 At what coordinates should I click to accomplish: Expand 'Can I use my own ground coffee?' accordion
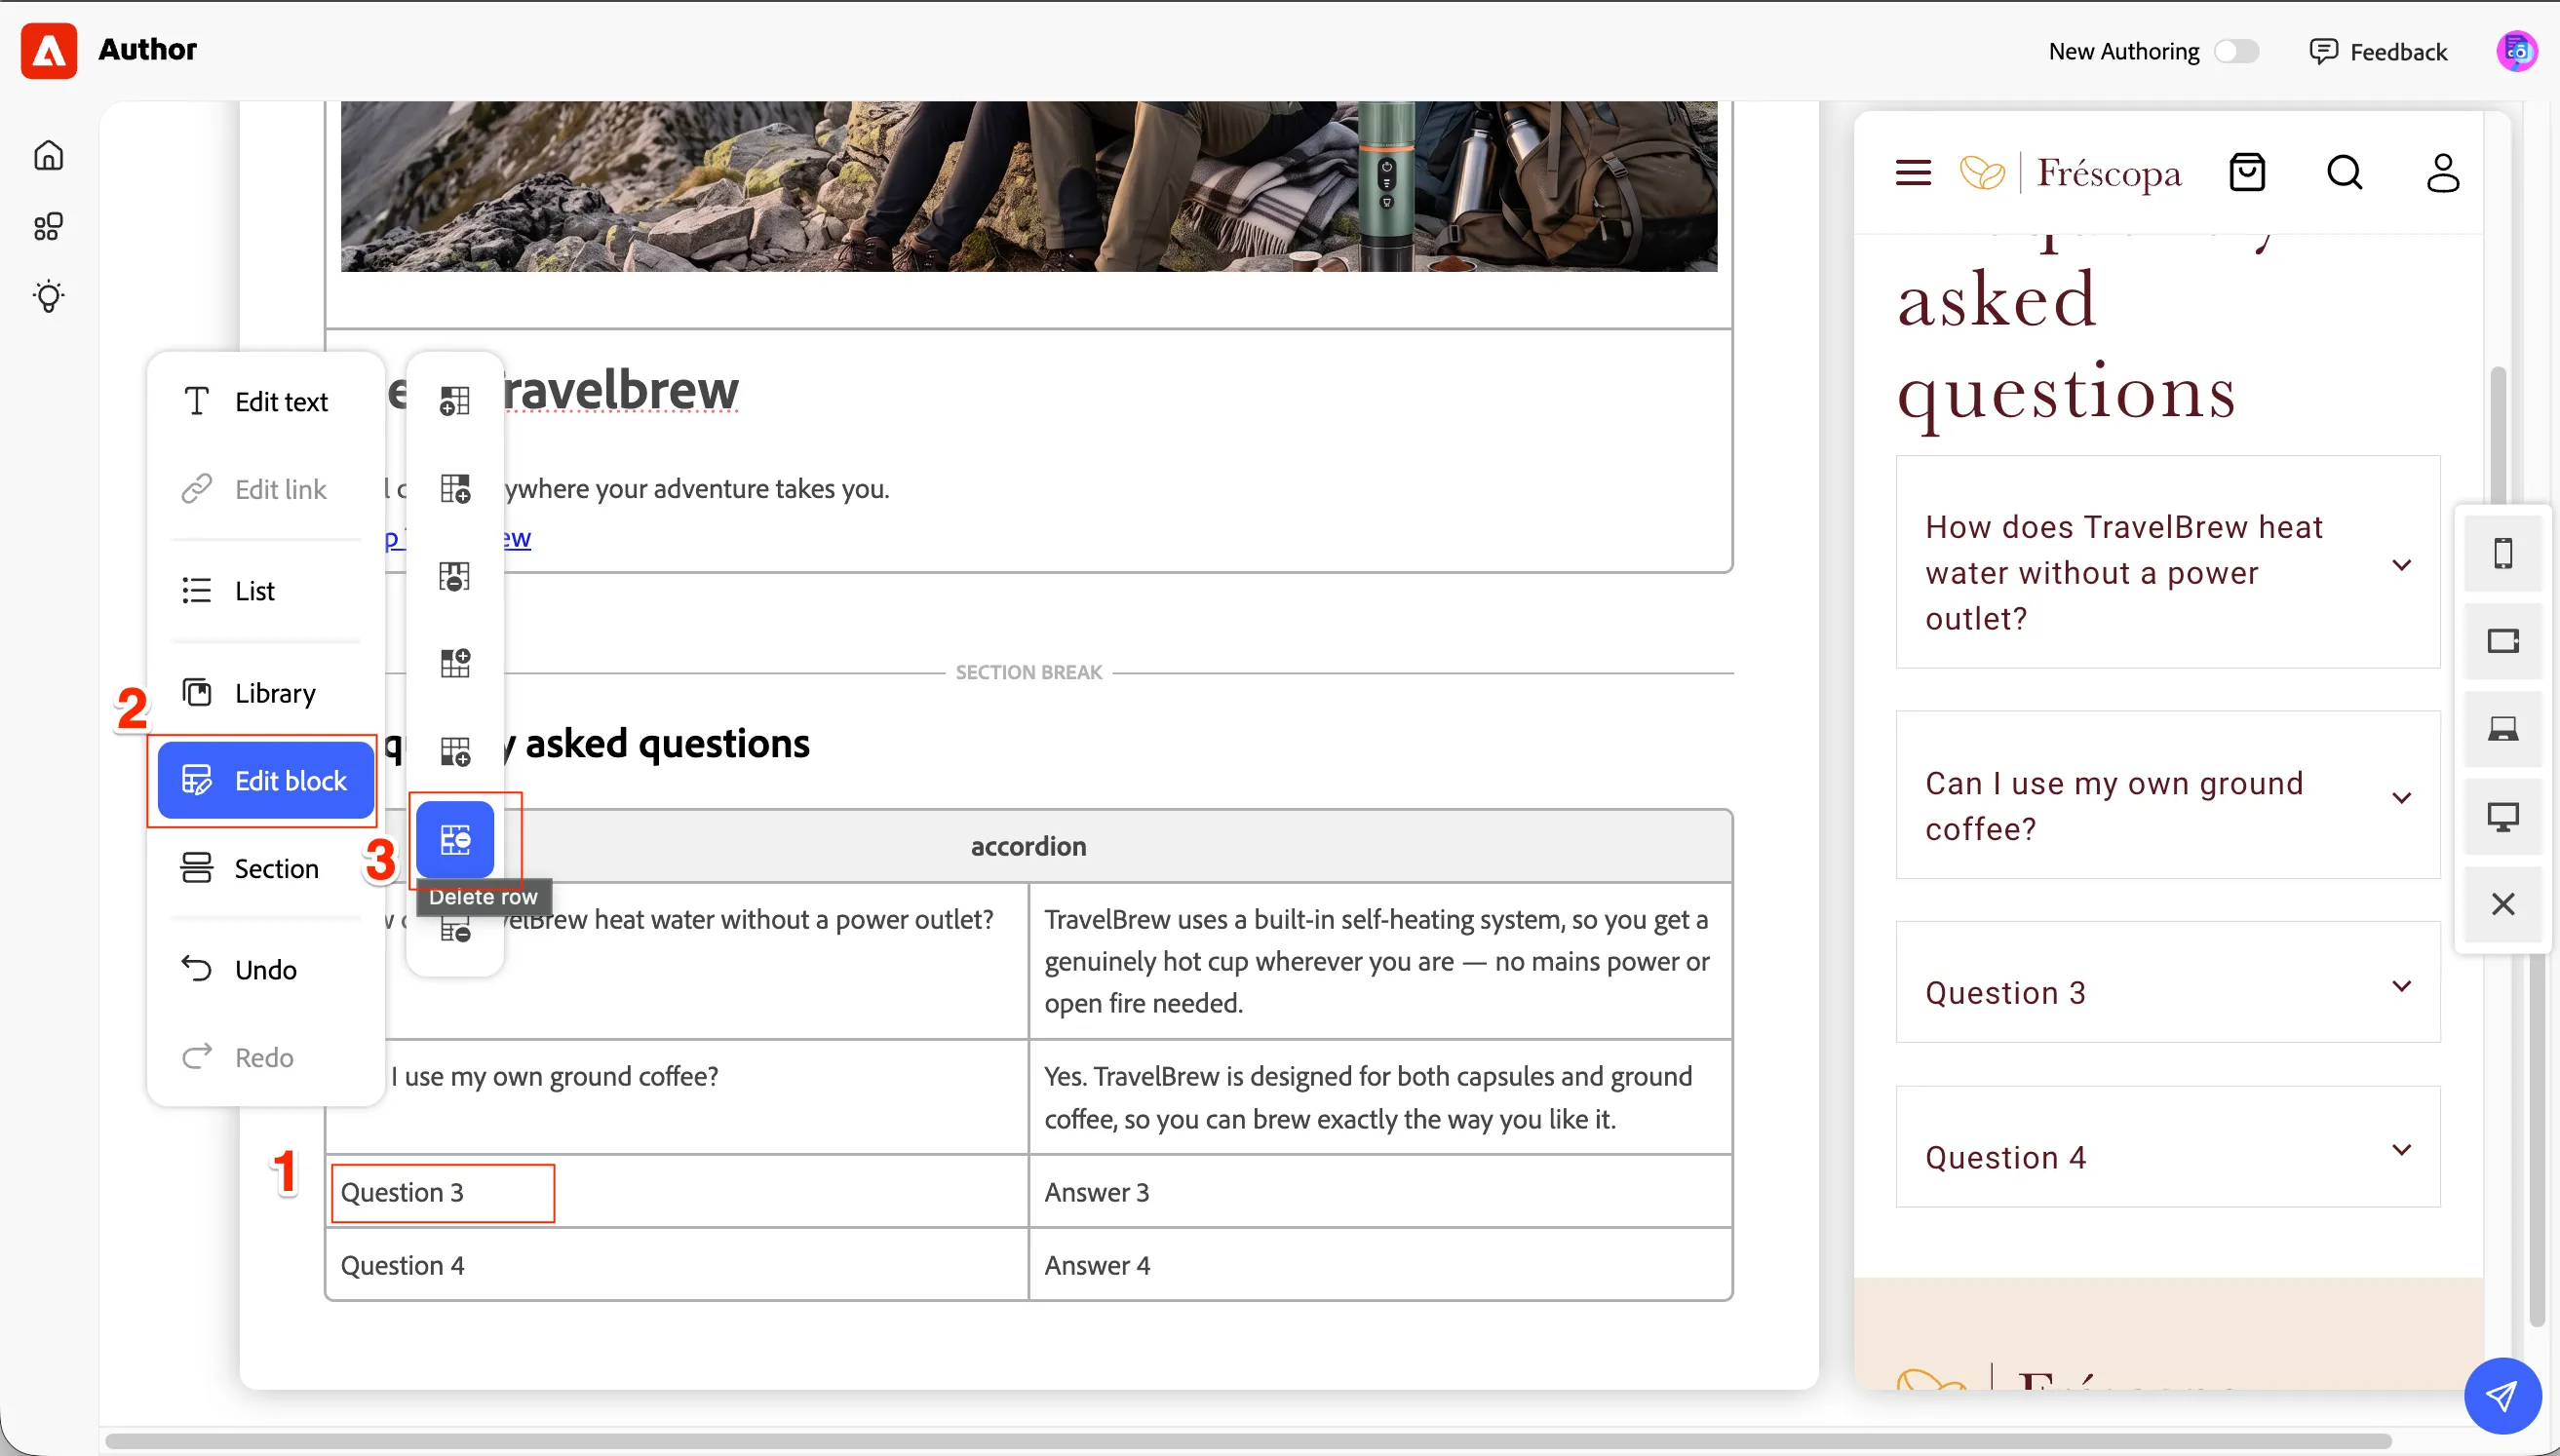click(2168, 796)
